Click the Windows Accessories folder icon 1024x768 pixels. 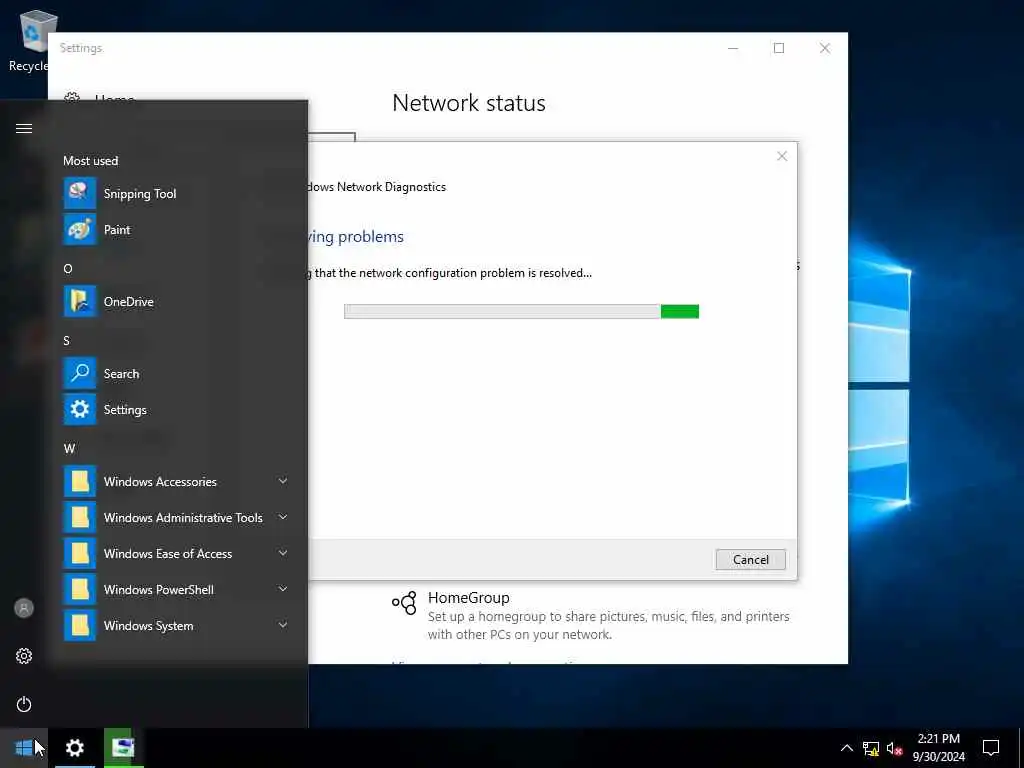point(80,481)
